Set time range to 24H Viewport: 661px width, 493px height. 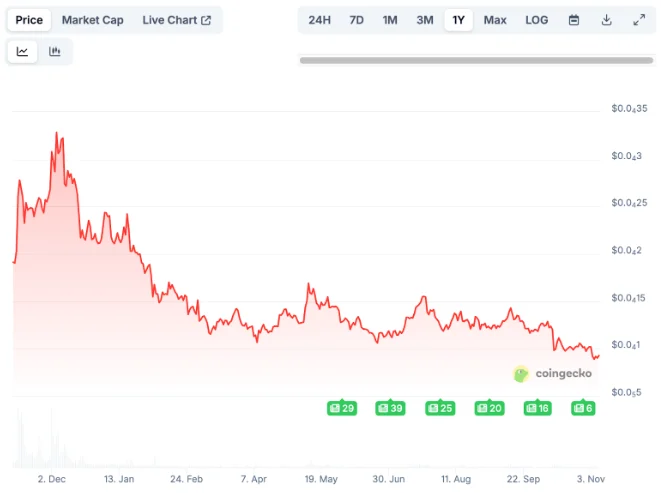pyautogui.click(x=320, y=20)
